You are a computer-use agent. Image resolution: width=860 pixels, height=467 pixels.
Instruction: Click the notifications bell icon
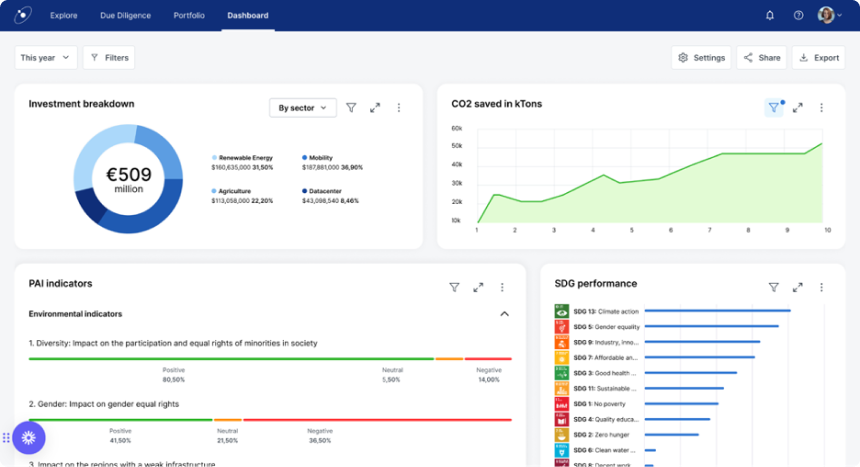(x=770, y=15)
